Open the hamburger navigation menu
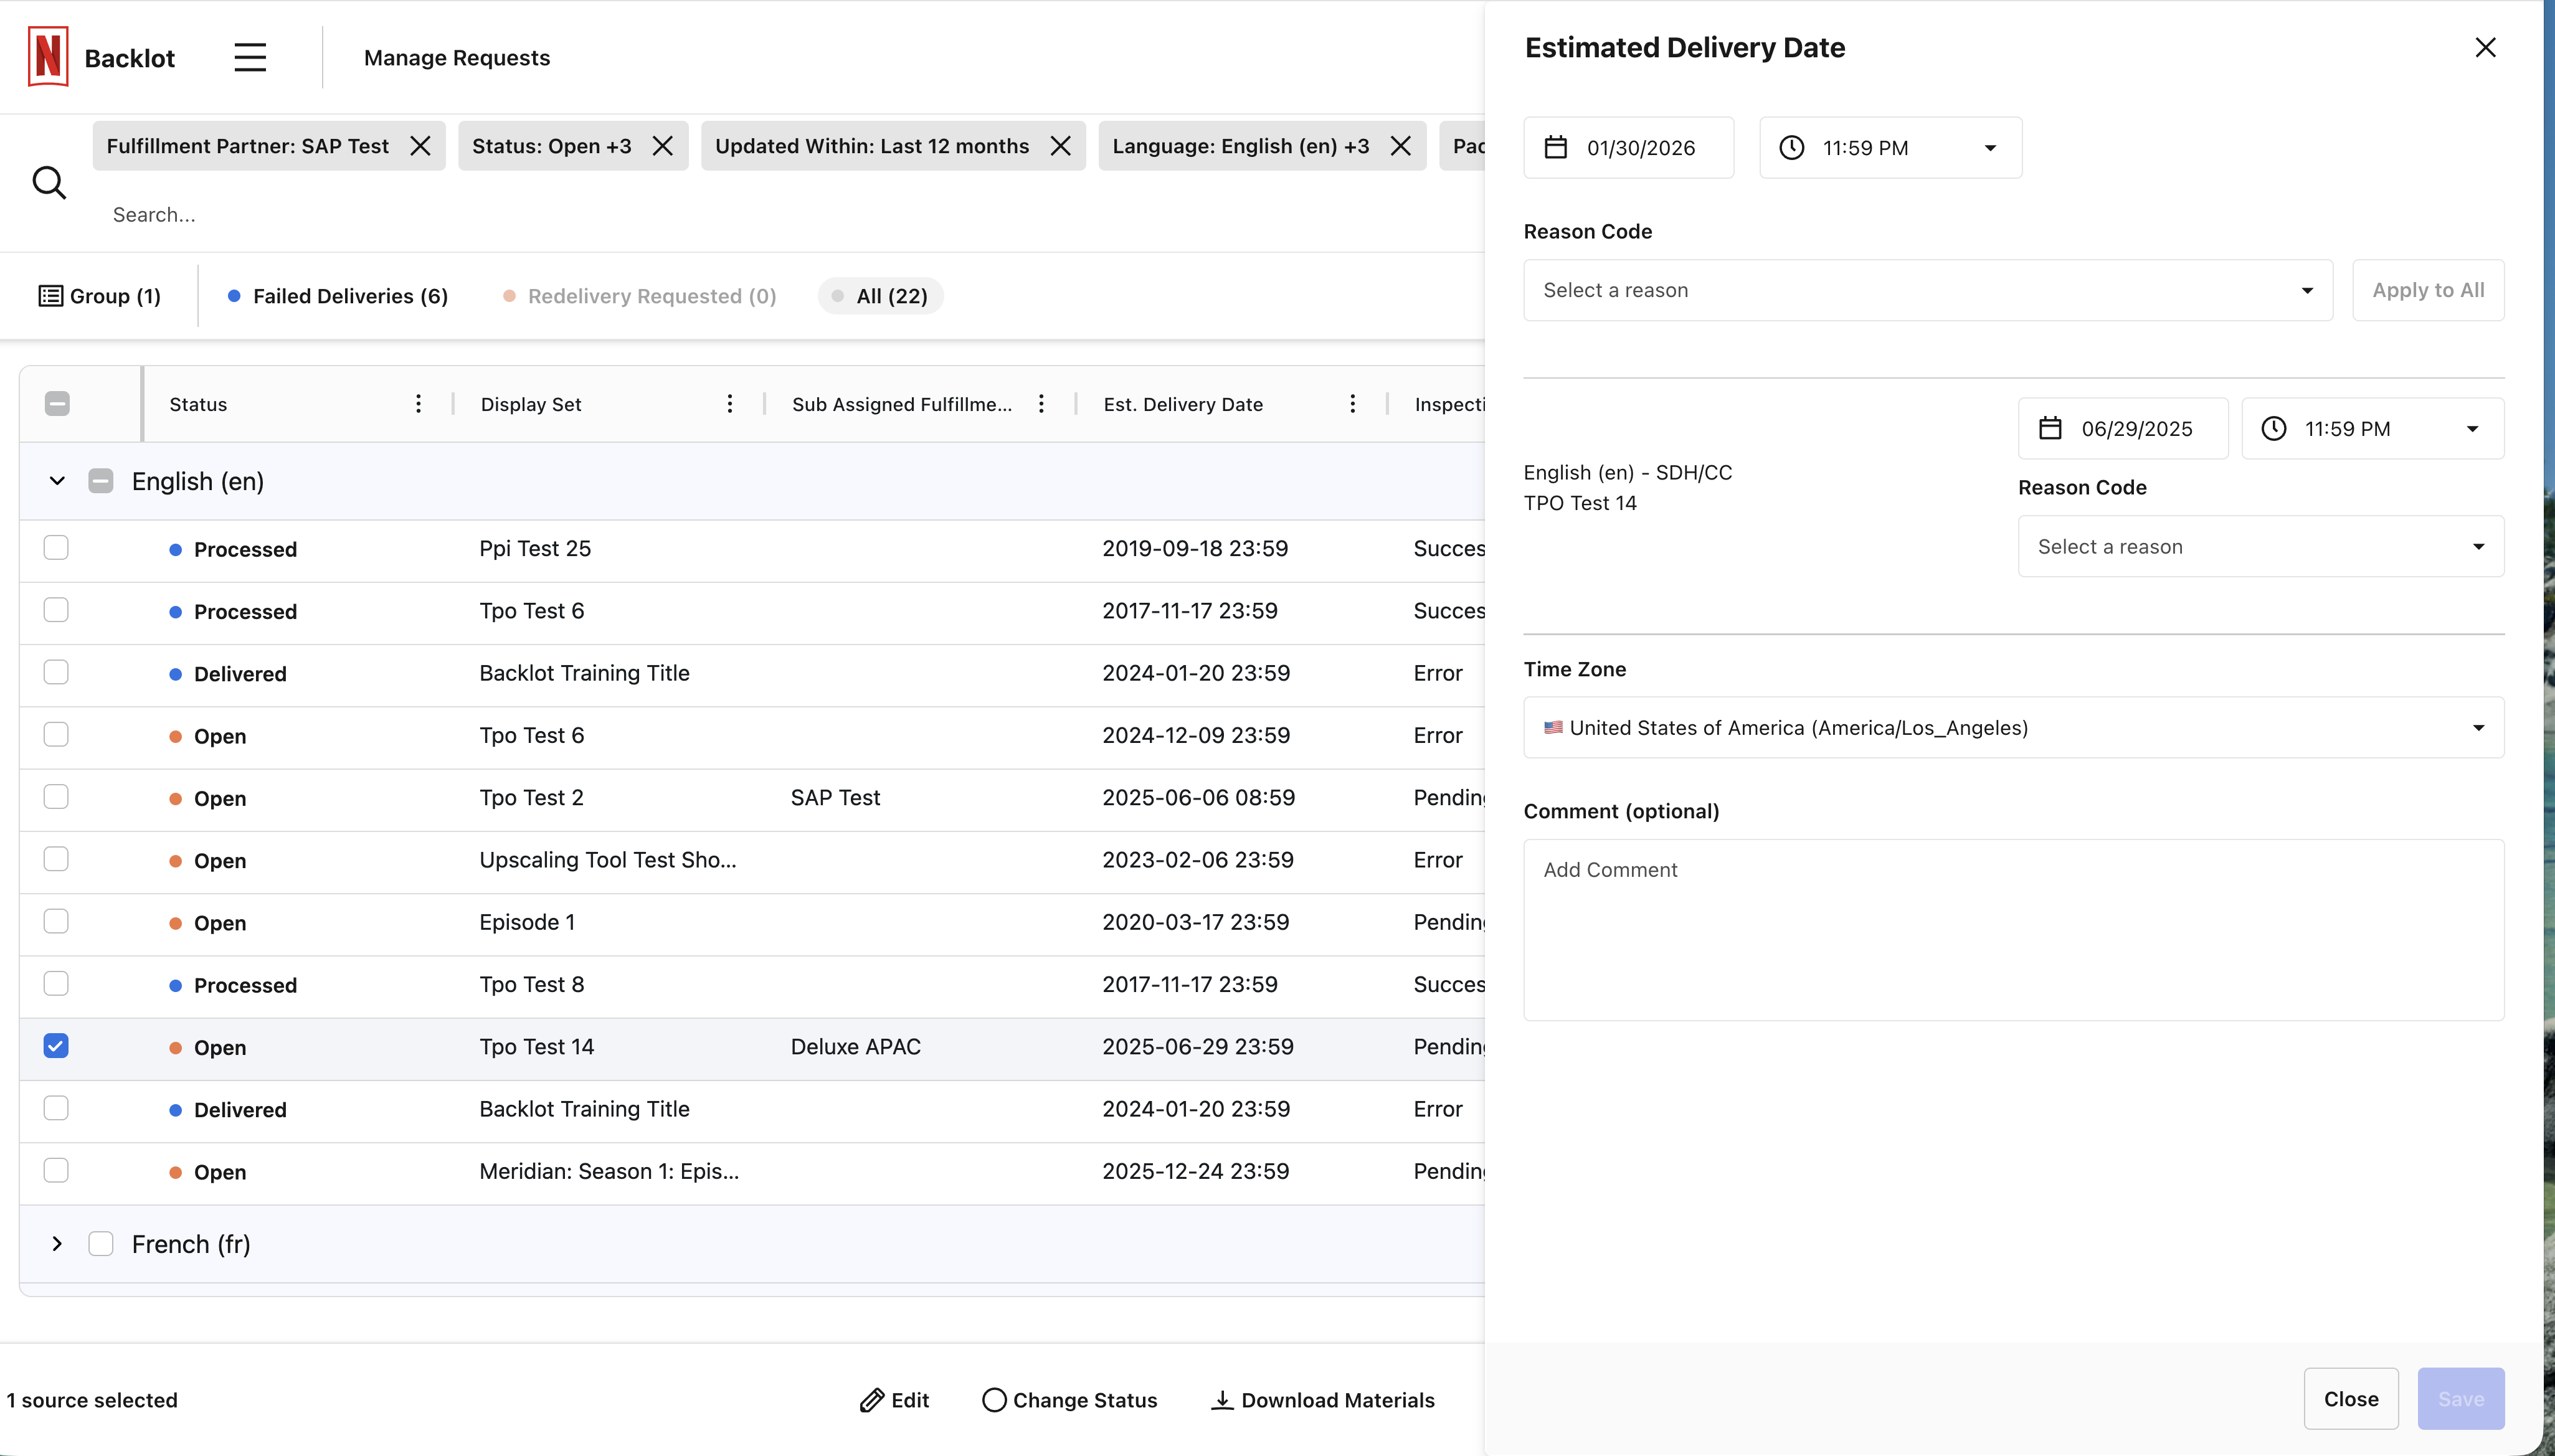 250,58
